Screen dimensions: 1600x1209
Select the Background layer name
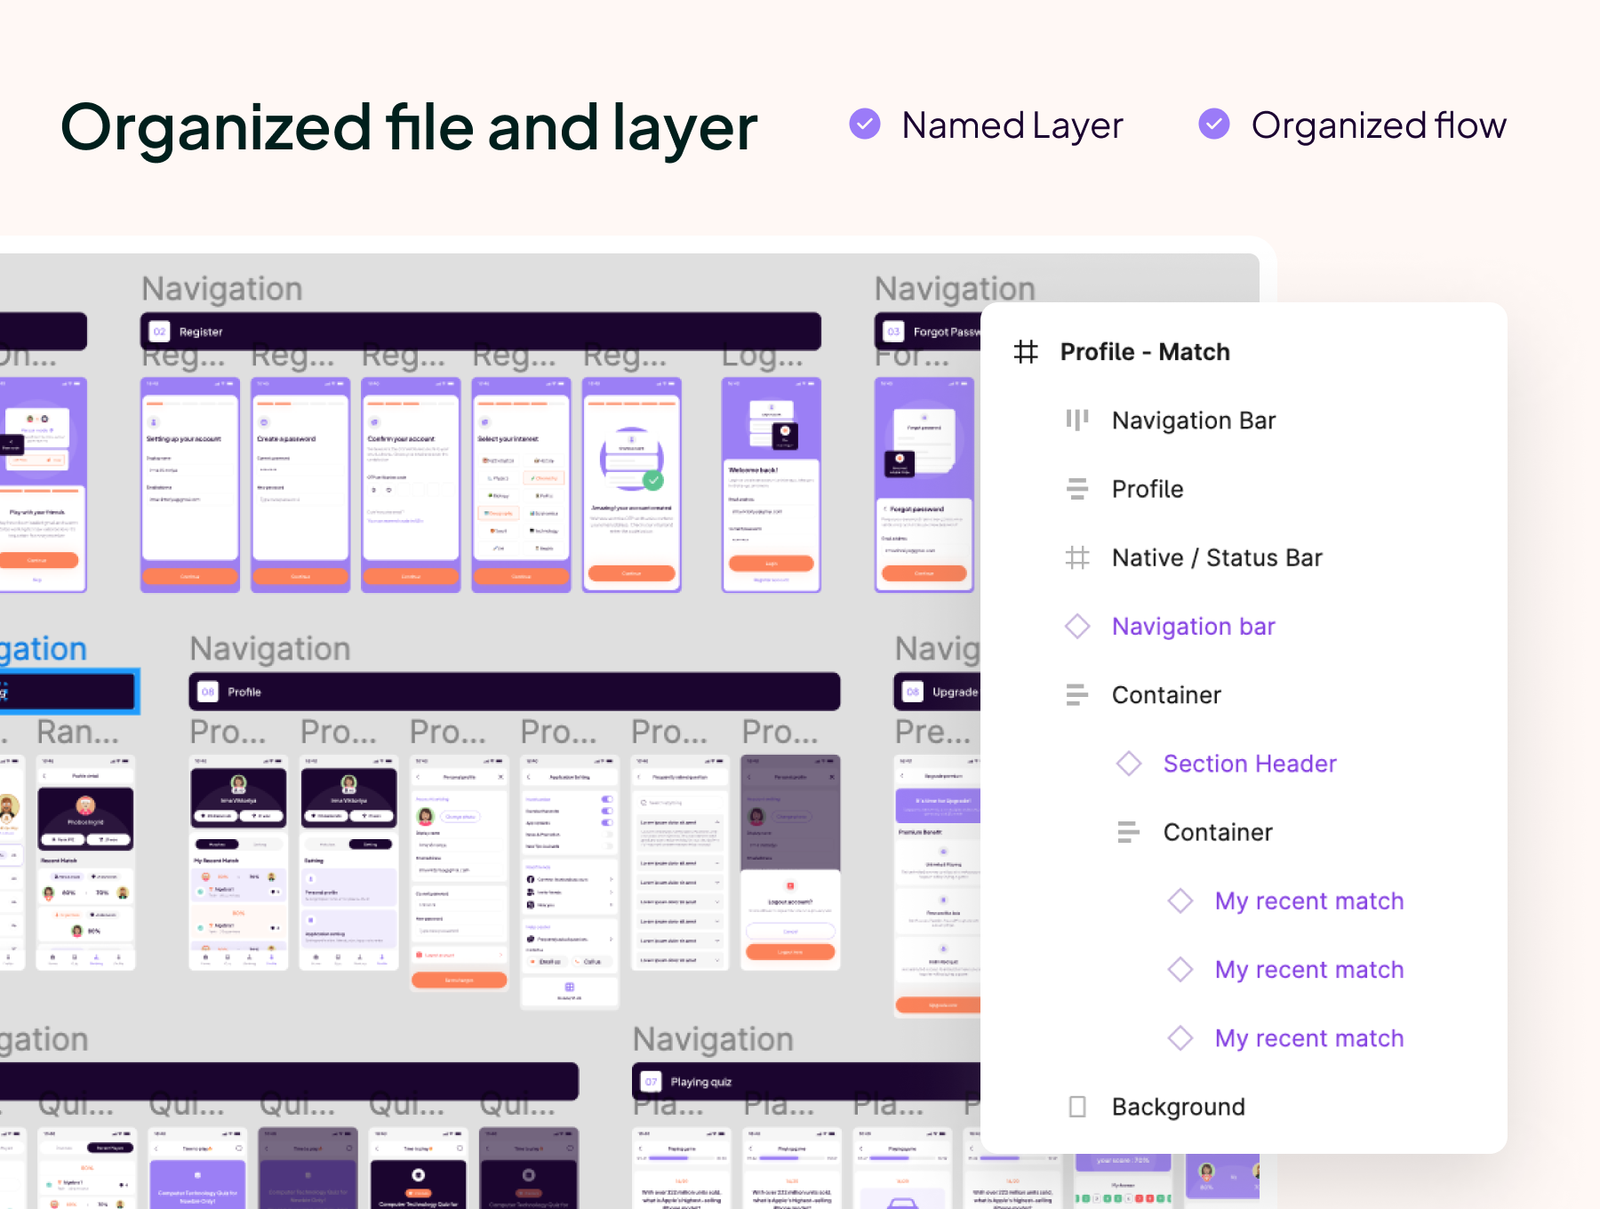(1178, 1107)
